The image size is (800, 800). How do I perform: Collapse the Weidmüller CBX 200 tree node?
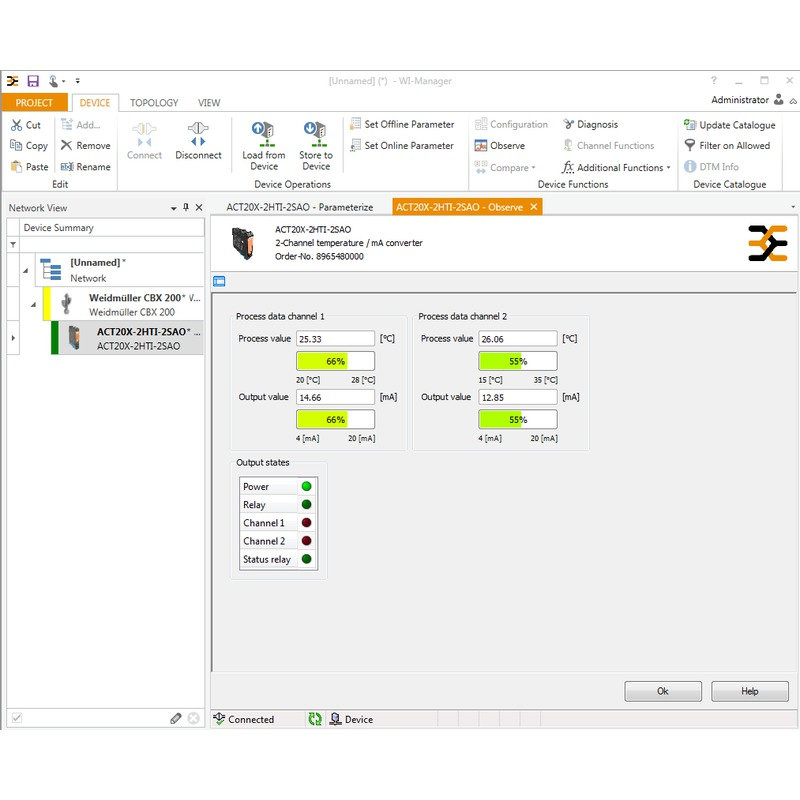pos(33,305)
